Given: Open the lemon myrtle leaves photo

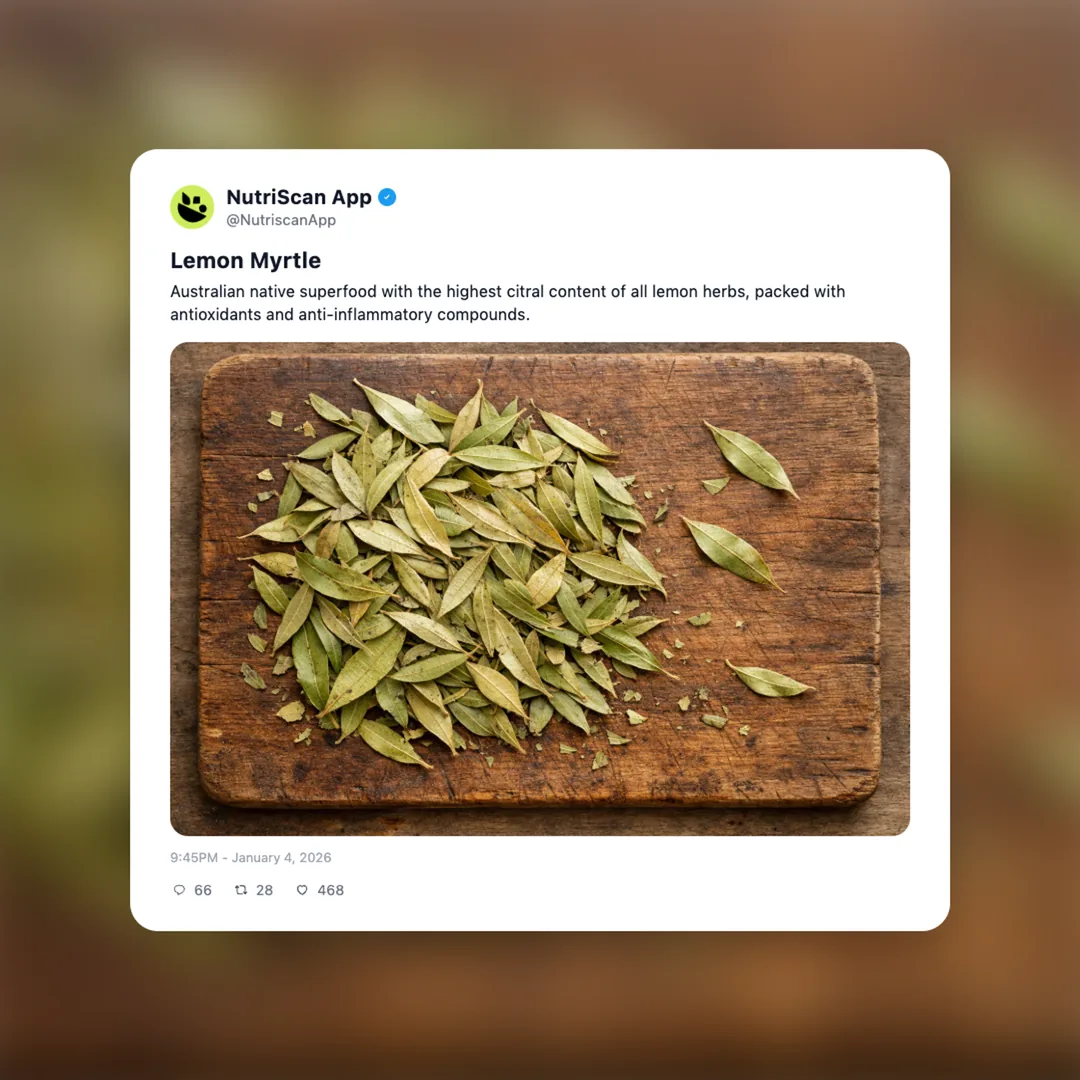Looking at the screenshot, I should tap(540, 589).
